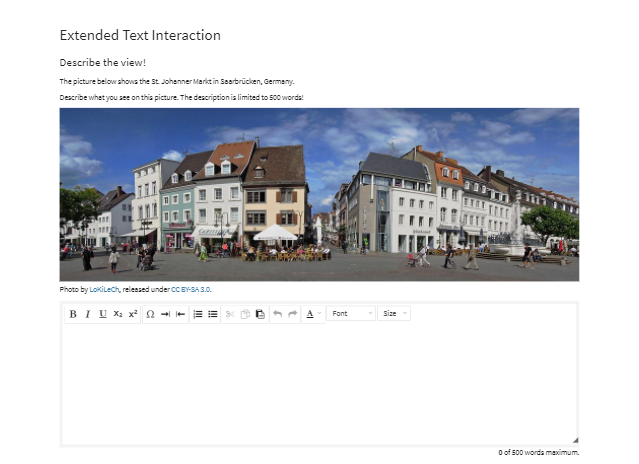This screenshot has width=639, height=464.
Task: Select the "Extended Text Interaction" heading
Action: coord(140,35)
